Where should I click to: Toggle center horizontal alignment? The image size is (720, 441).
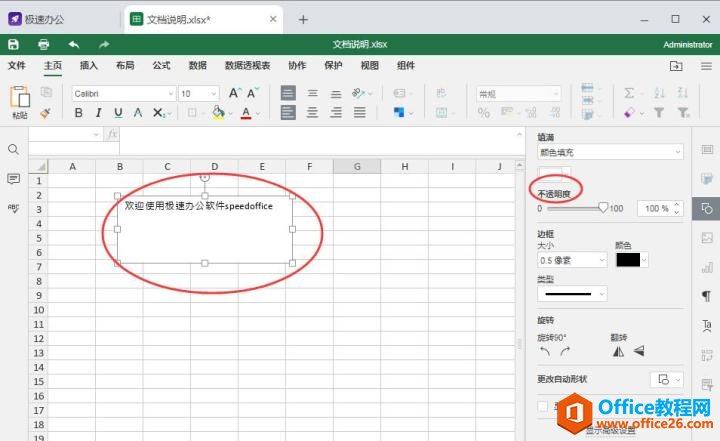[312, 113]
